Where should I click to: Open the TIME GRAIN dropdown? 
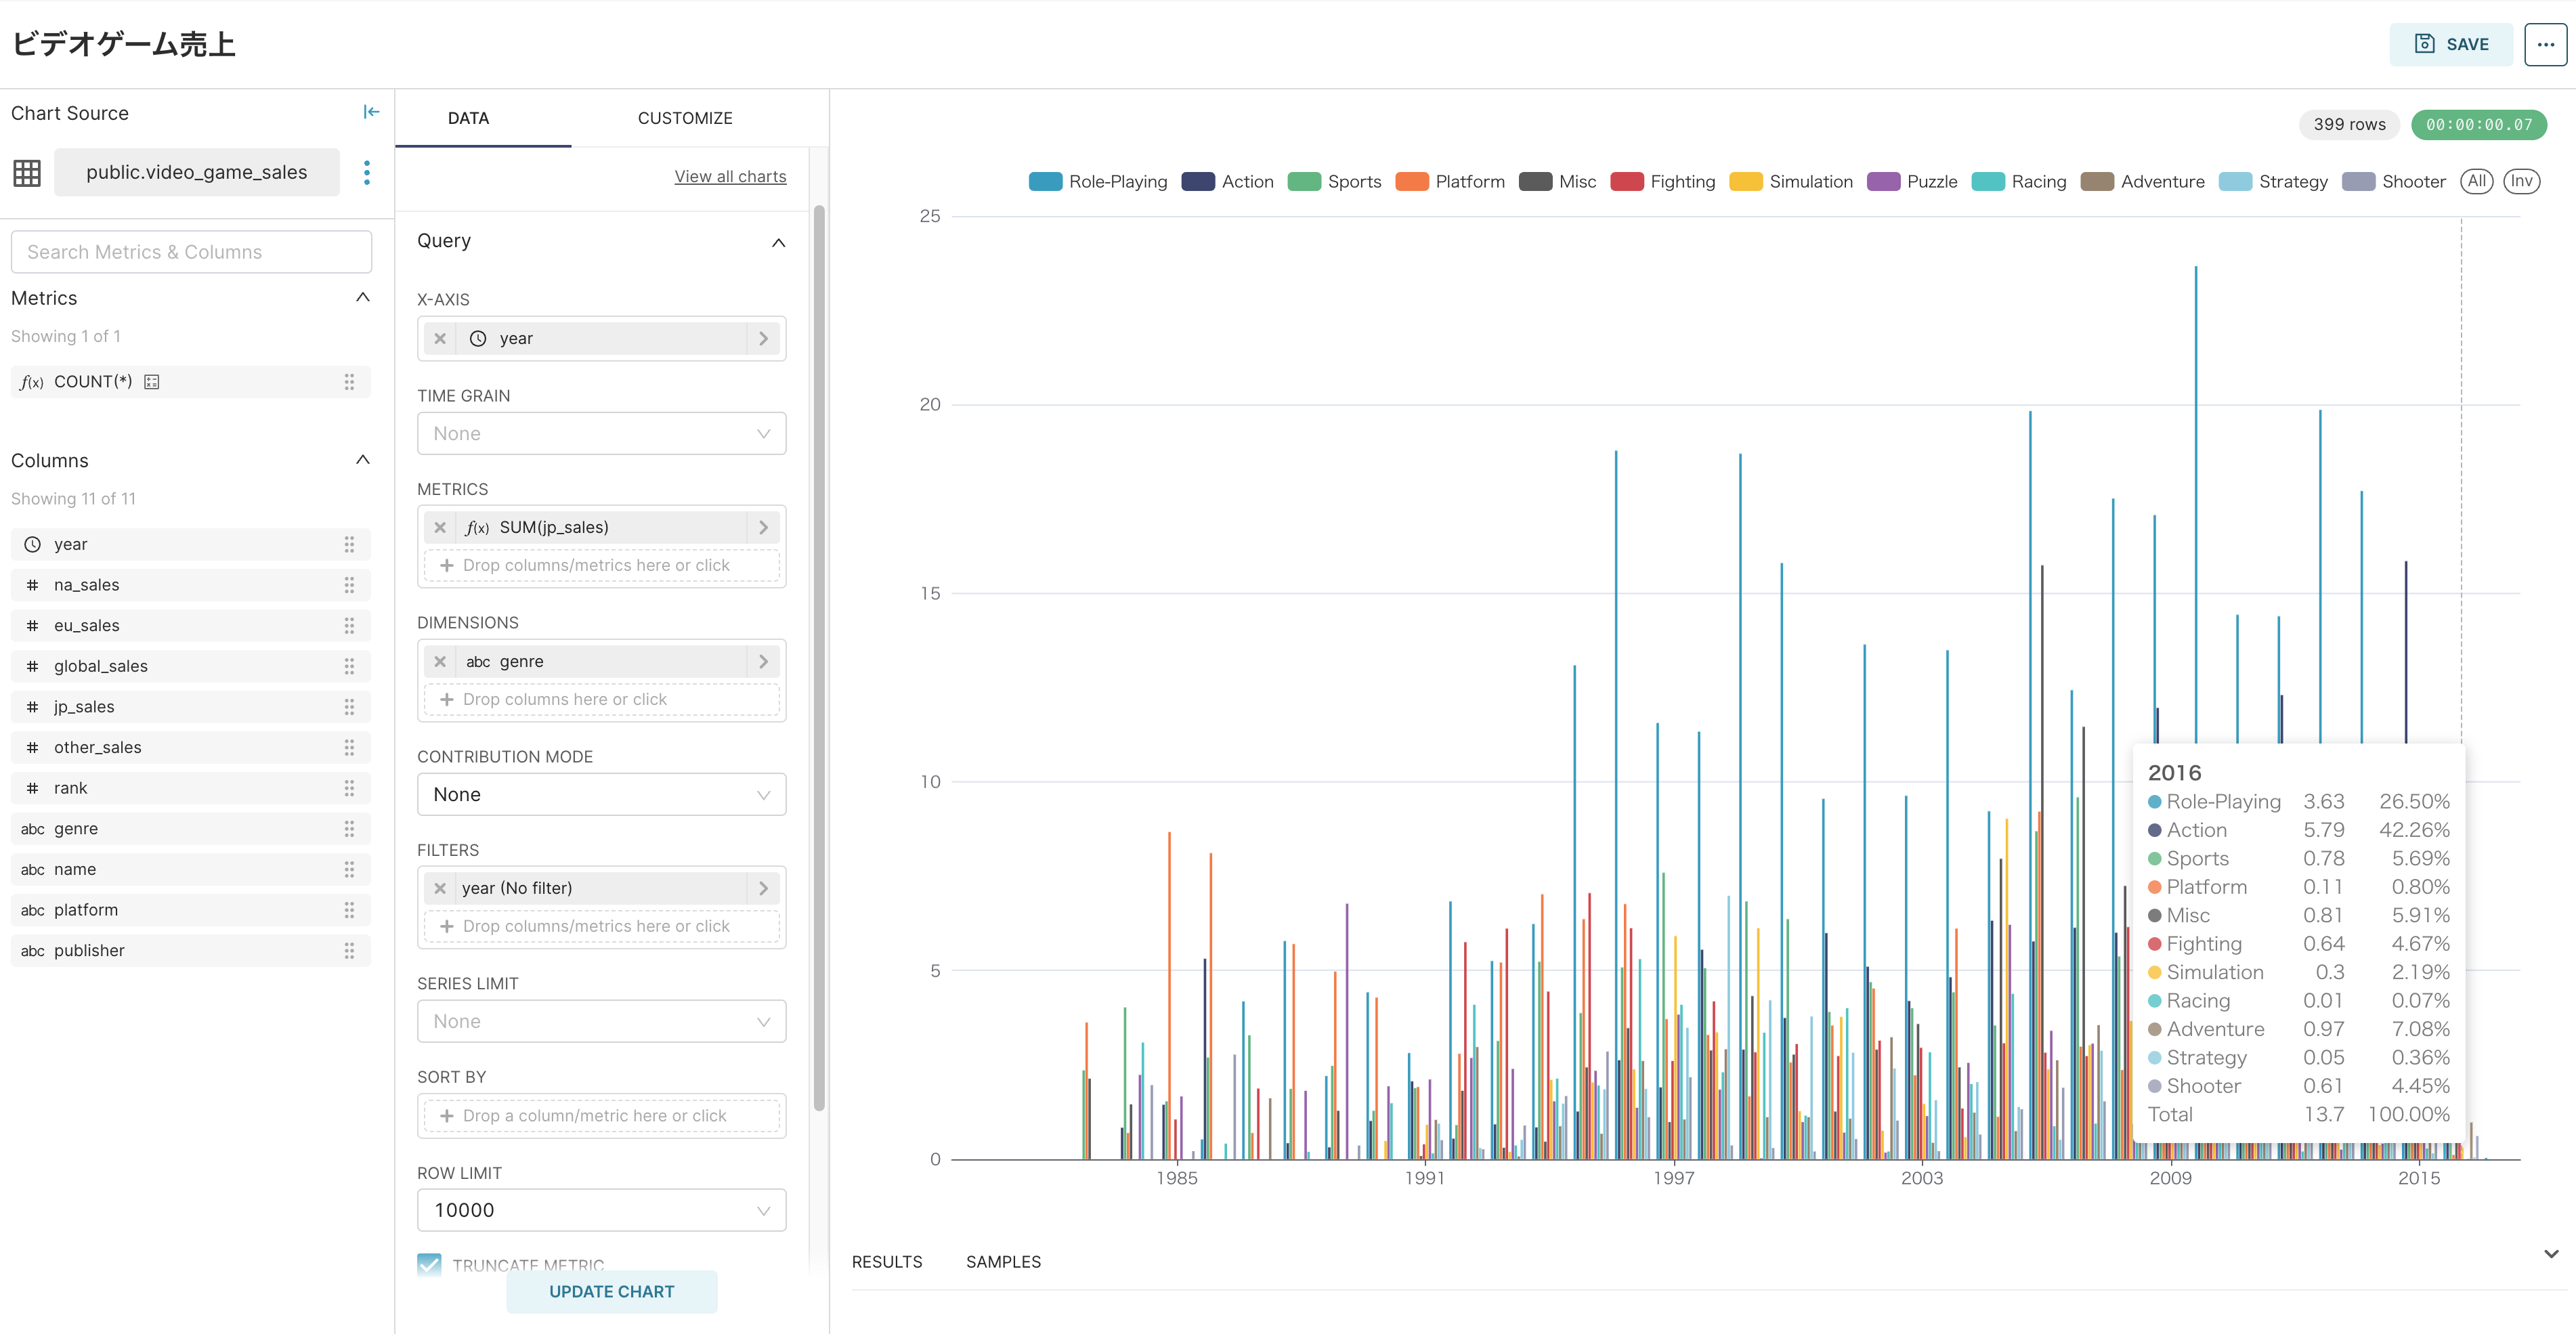[x=601, y=432]
